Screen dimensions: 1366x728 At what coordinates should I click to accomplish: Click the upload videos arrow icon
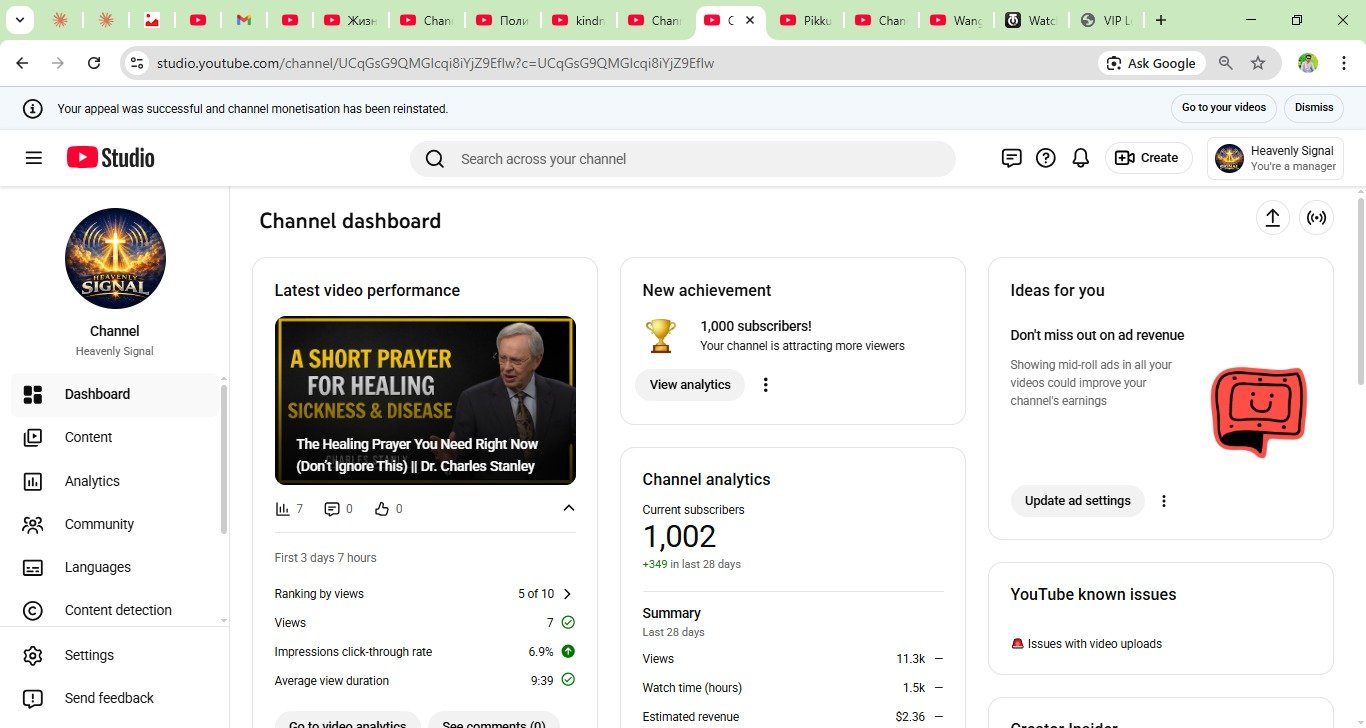(1272, 218)
